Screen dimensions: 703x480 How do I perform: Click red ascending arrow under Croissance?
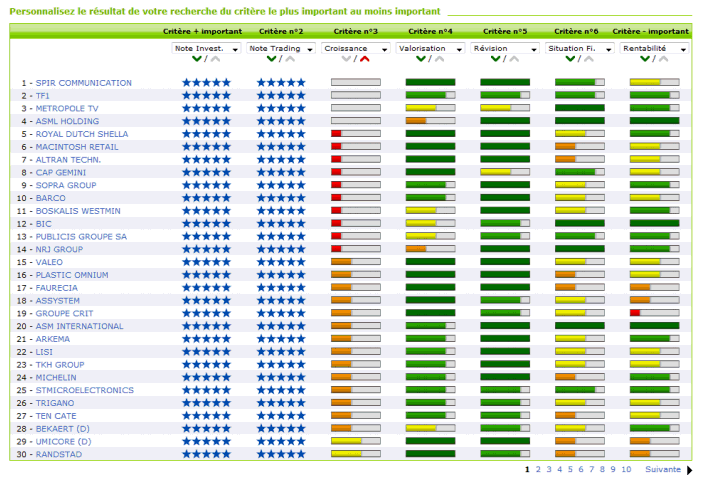pos(365,60)
